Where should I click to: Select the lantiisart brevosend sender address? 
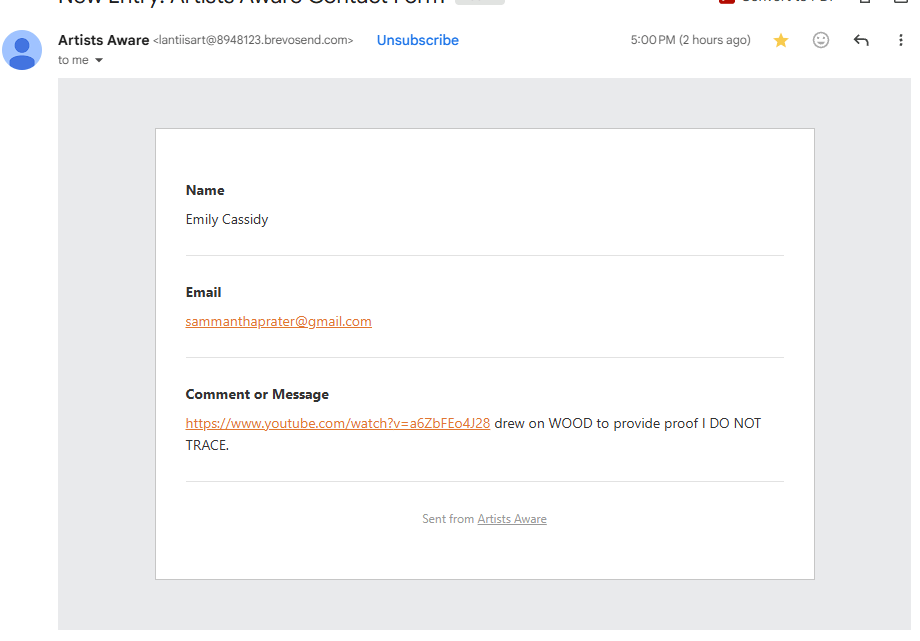coord(253,40)
